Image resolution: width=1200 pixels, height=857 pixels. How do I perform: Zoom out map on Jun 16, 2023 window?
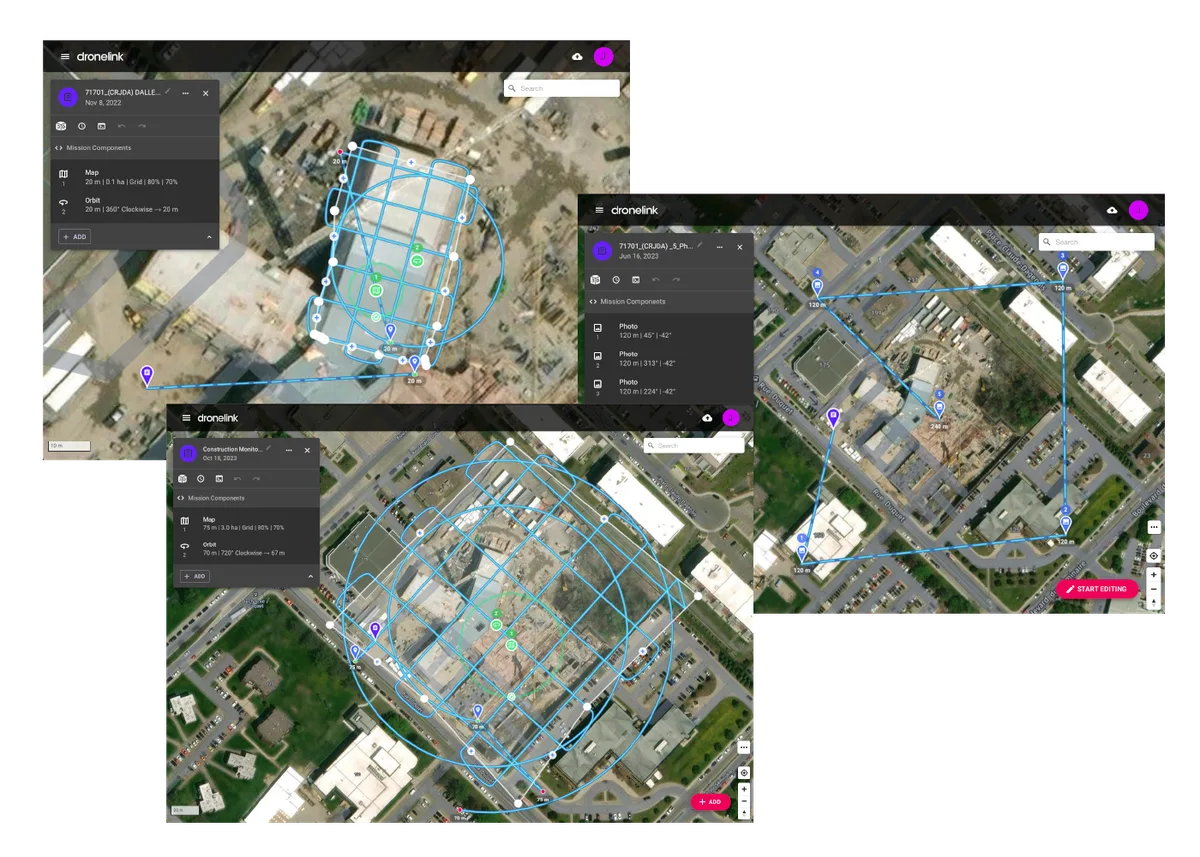[x=1154, y=589]
